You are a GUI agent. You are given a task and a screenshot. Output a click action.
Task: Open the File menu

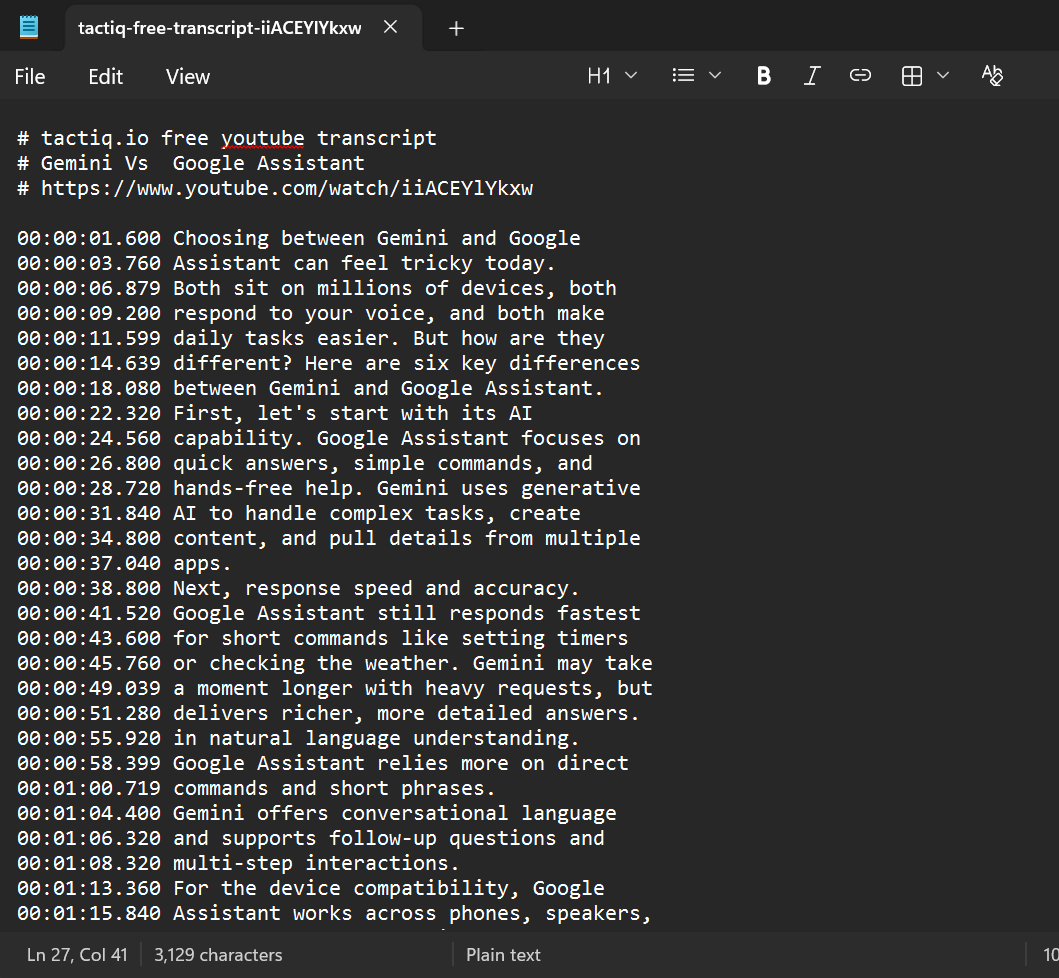click(x=29, y=75)
